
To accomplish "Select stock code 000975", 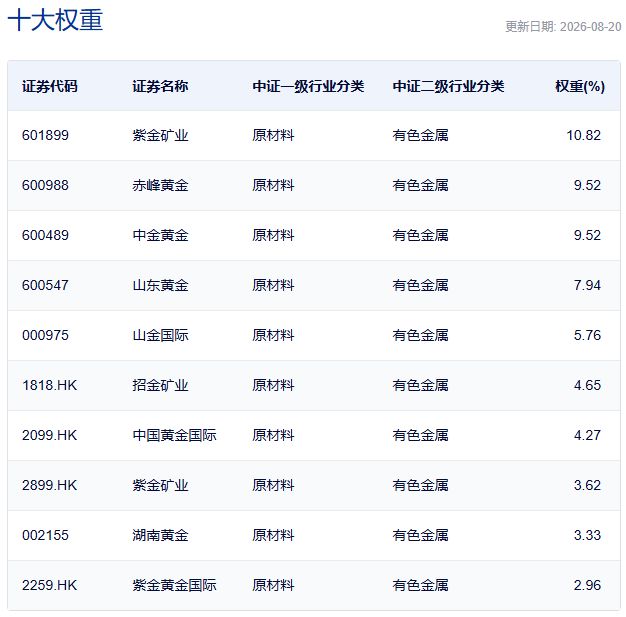I will coord(45,335).
